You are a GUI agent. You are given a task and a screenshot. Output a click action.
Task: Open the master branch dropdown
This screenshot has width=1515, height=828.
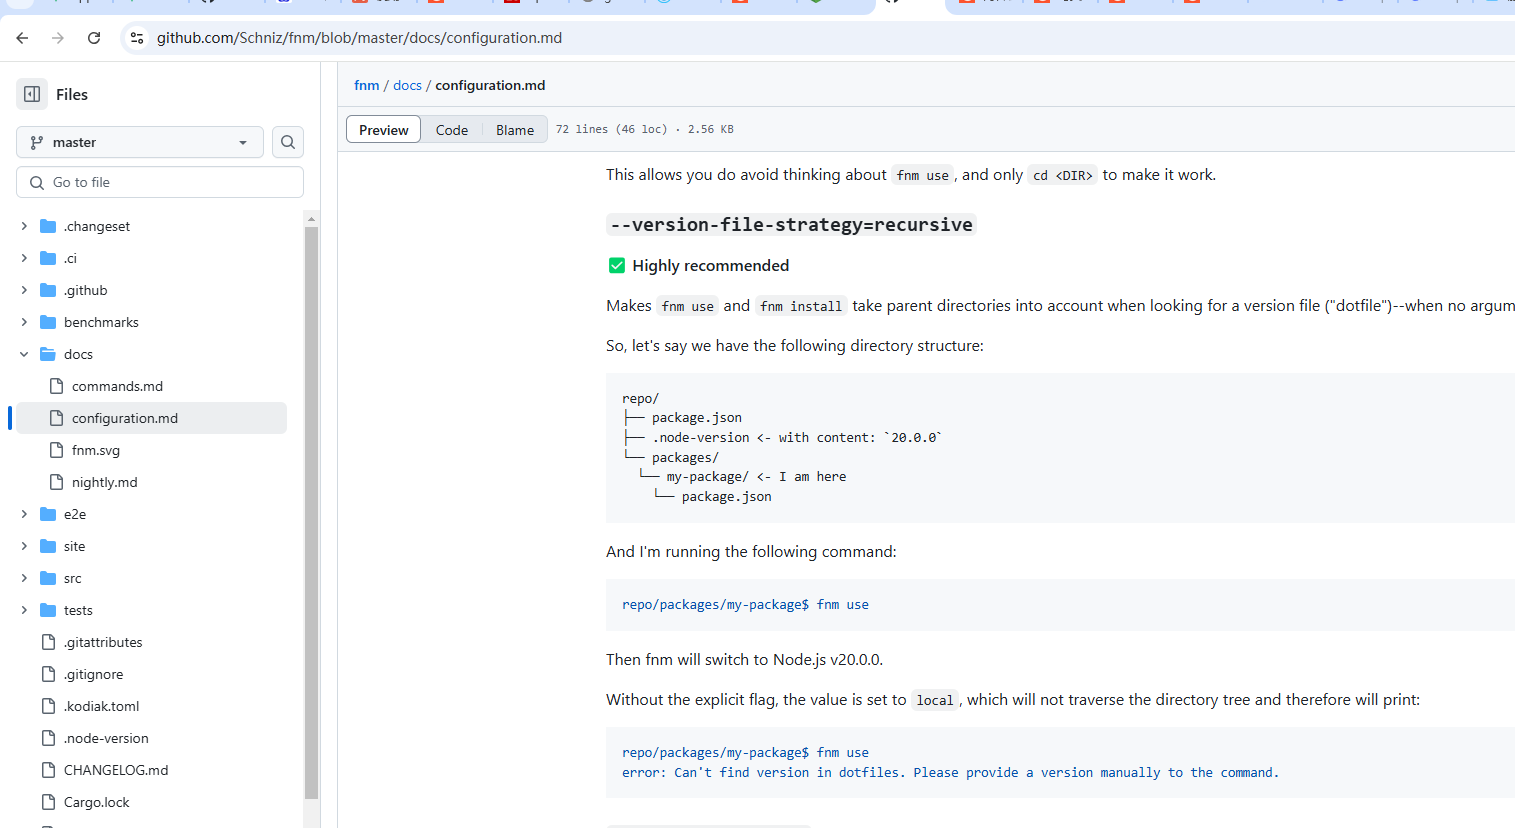coord(140,142)
